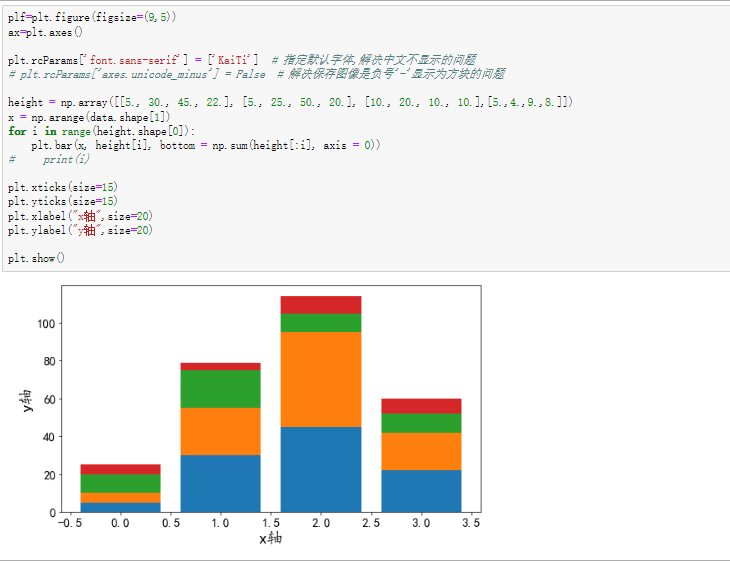The width and height of the screenshot is (730, 563).
Task: Click the x-axis tick label 2.5
Action: pyautogui.click(x=371, y=523)
